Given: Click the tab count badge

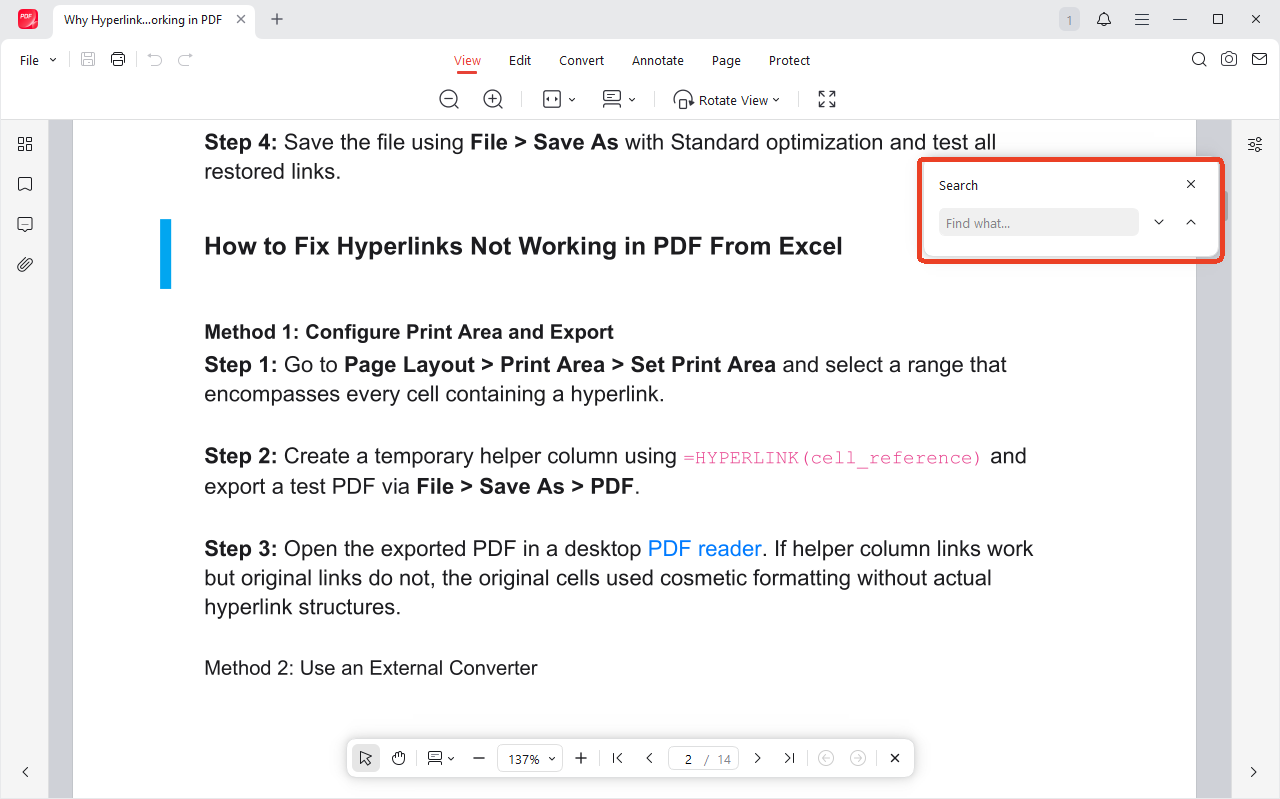Looking at the screenshot, I should click(1069, 19).
